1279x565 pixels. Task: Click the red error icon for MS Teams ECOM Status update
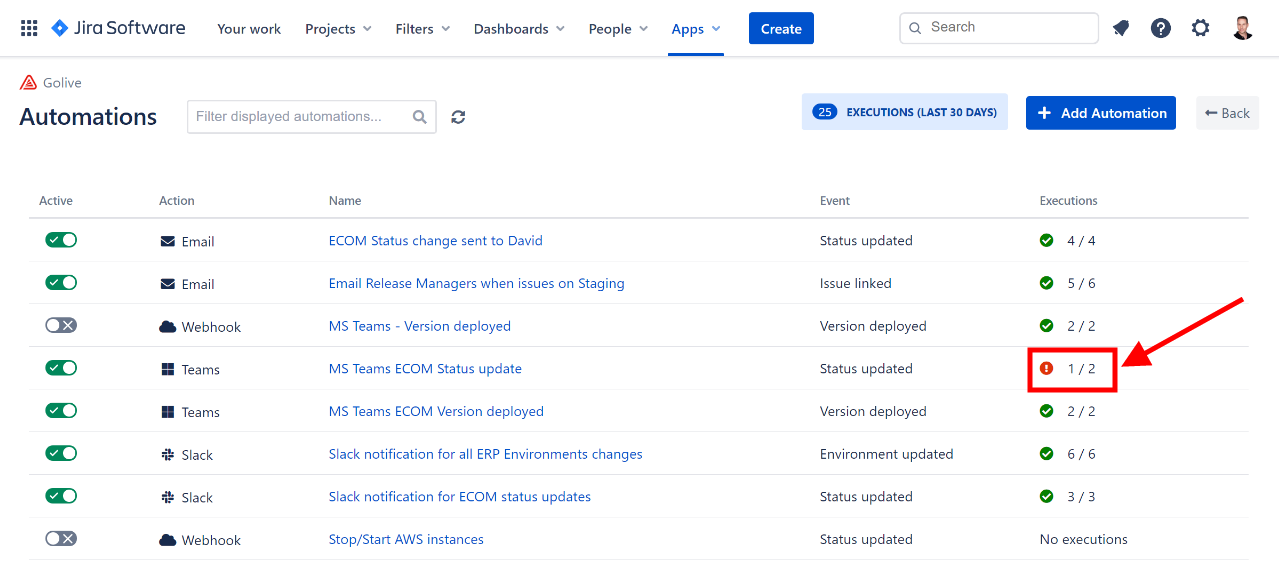[1046, 369]
